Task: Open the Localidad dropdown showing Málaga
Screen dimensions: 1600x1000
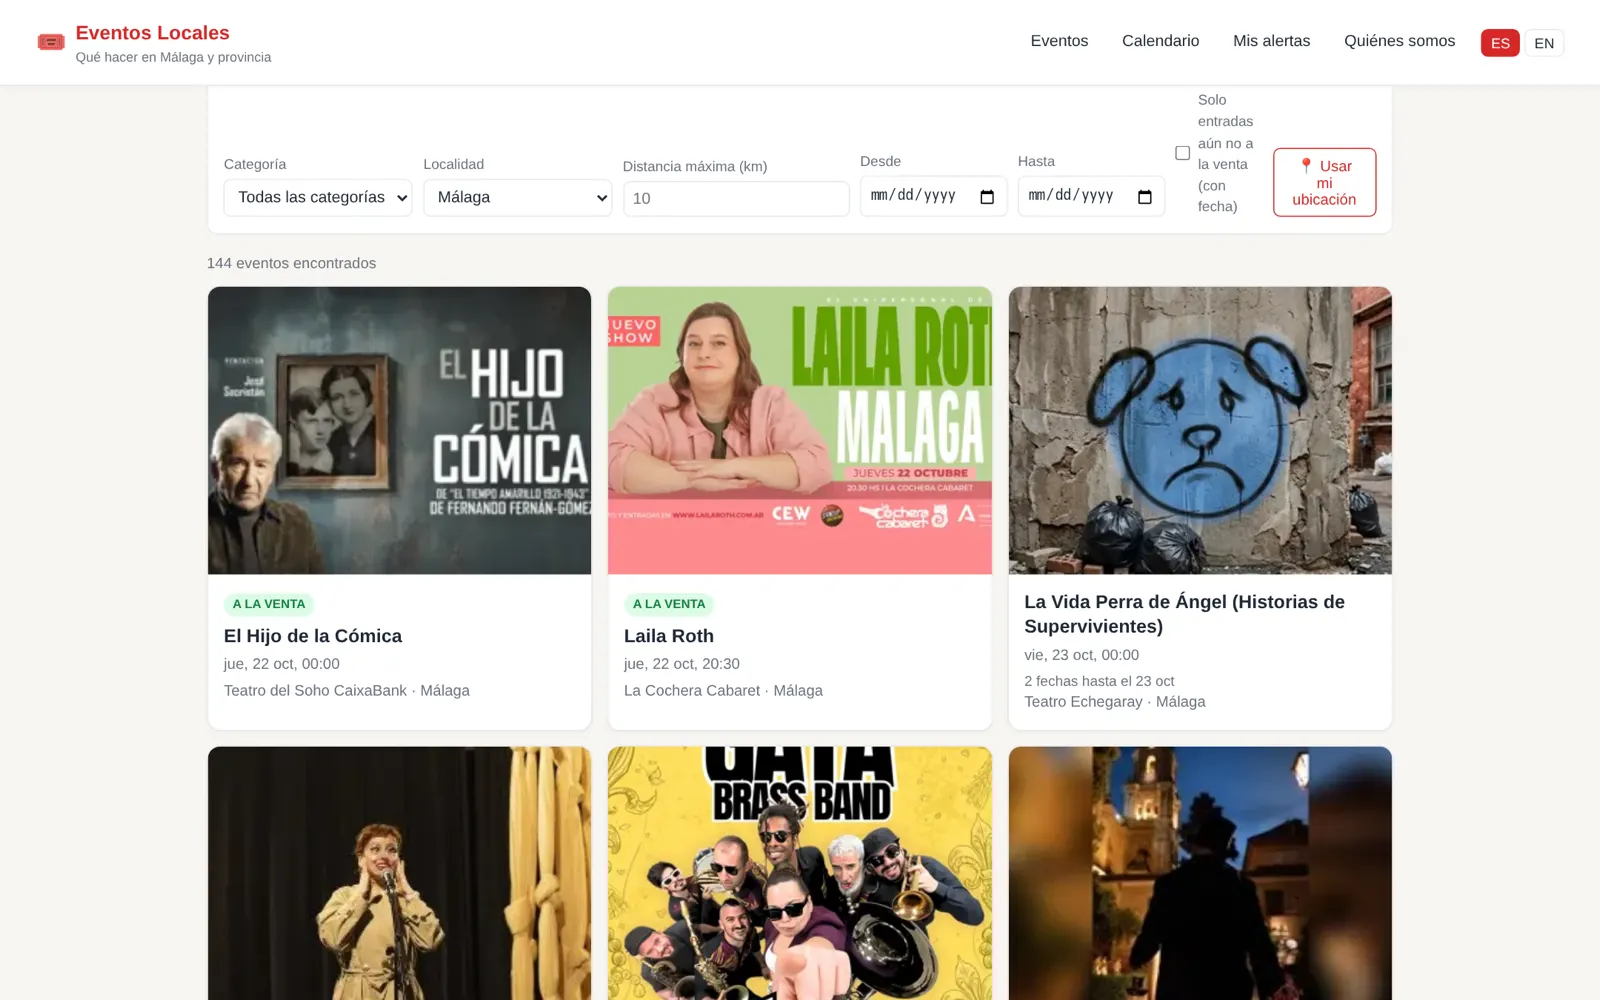Action: [x=517, y=197]
